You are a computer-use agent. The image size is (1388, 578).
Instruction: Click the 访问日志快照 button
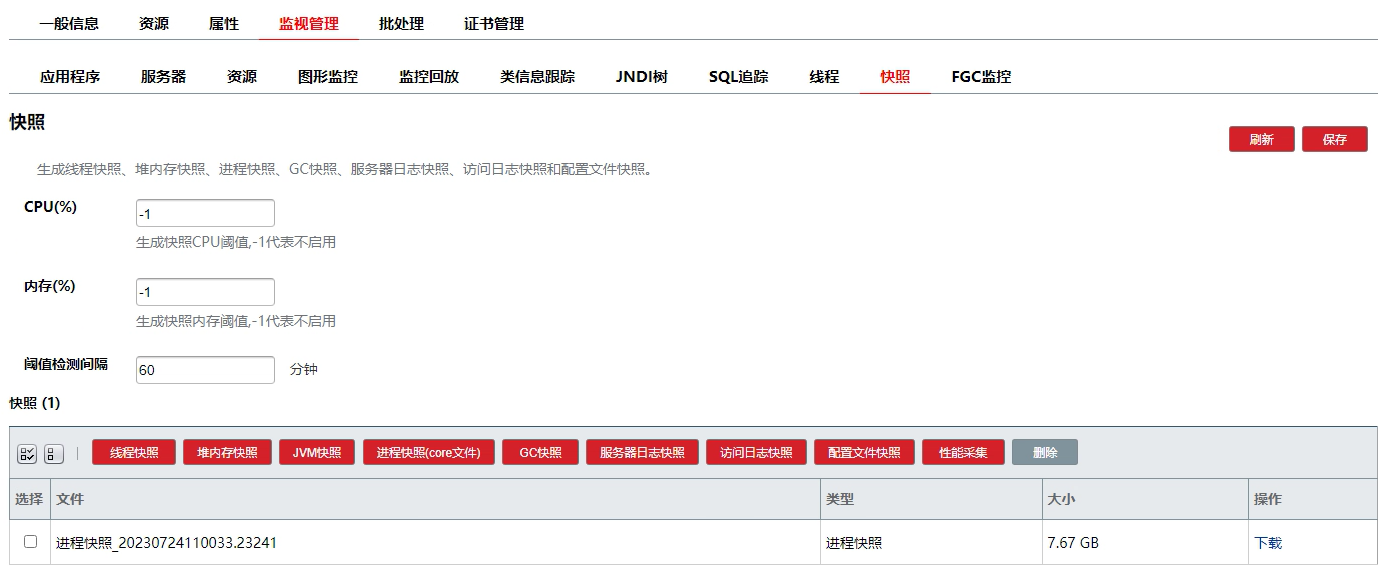point(756,453)
